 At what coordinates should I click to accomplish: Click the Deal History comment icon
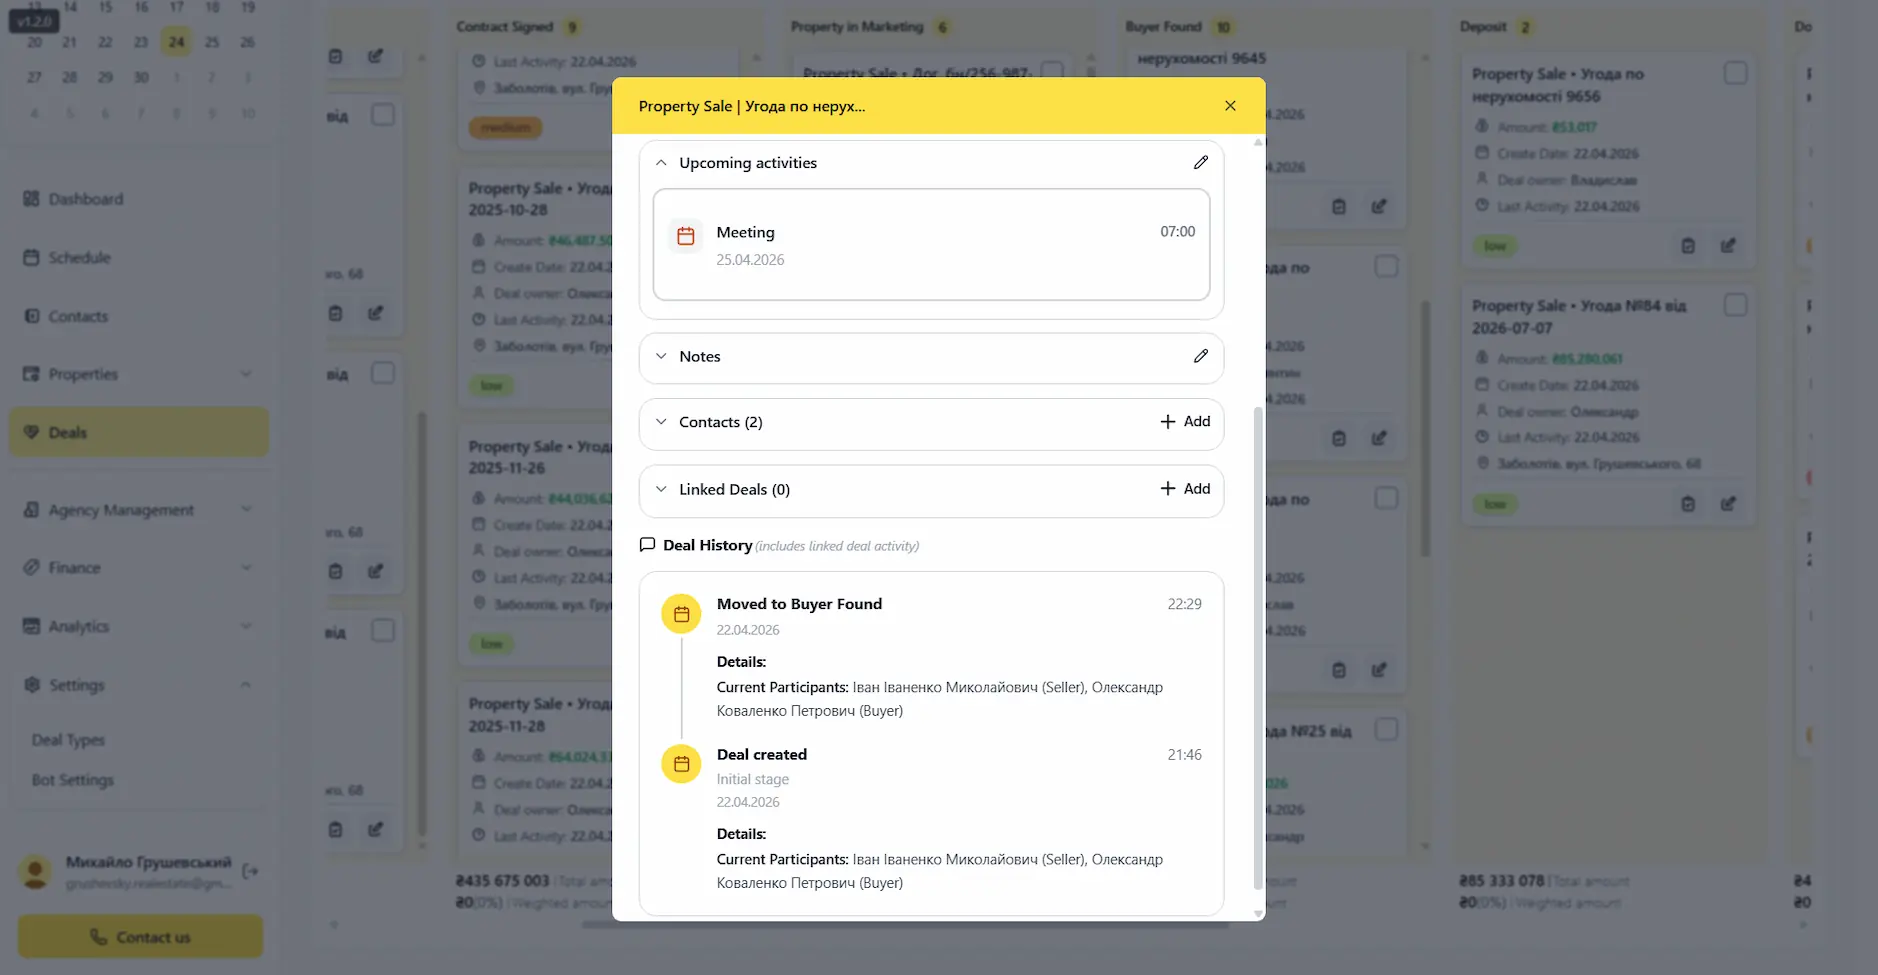click(x=647, y=545)
